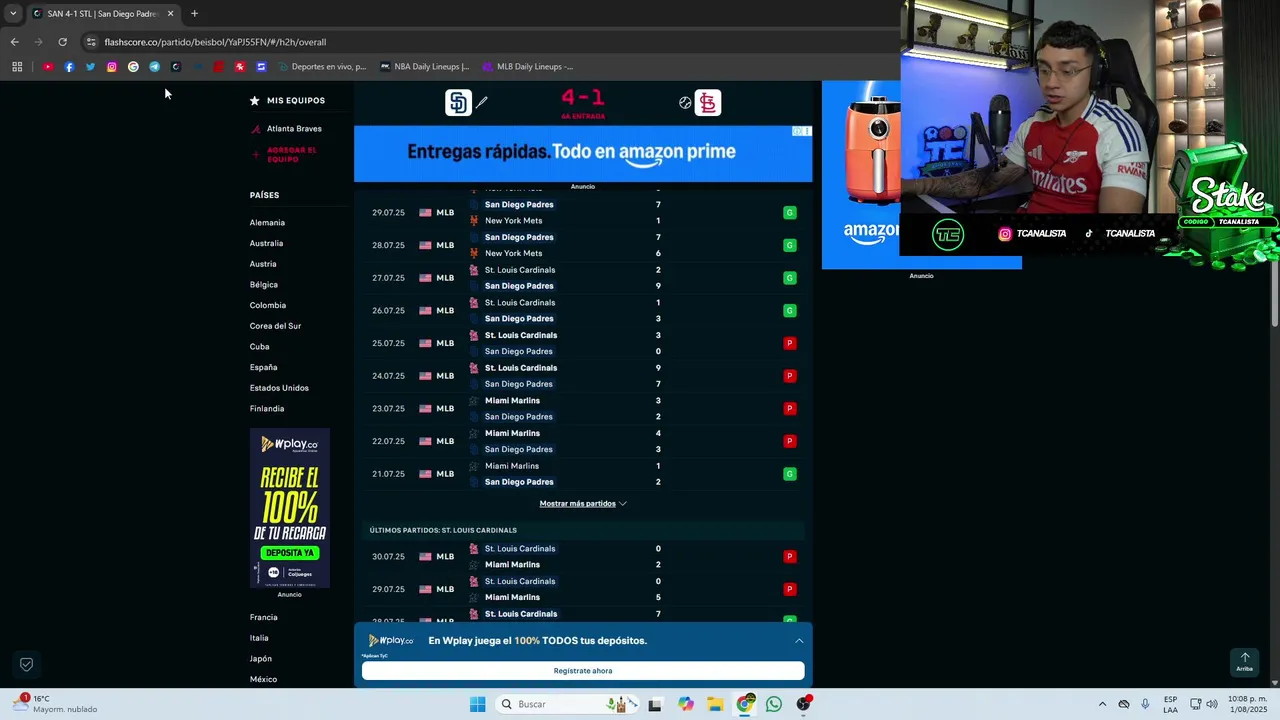Select México in the countries list

(x=263, y=679)
